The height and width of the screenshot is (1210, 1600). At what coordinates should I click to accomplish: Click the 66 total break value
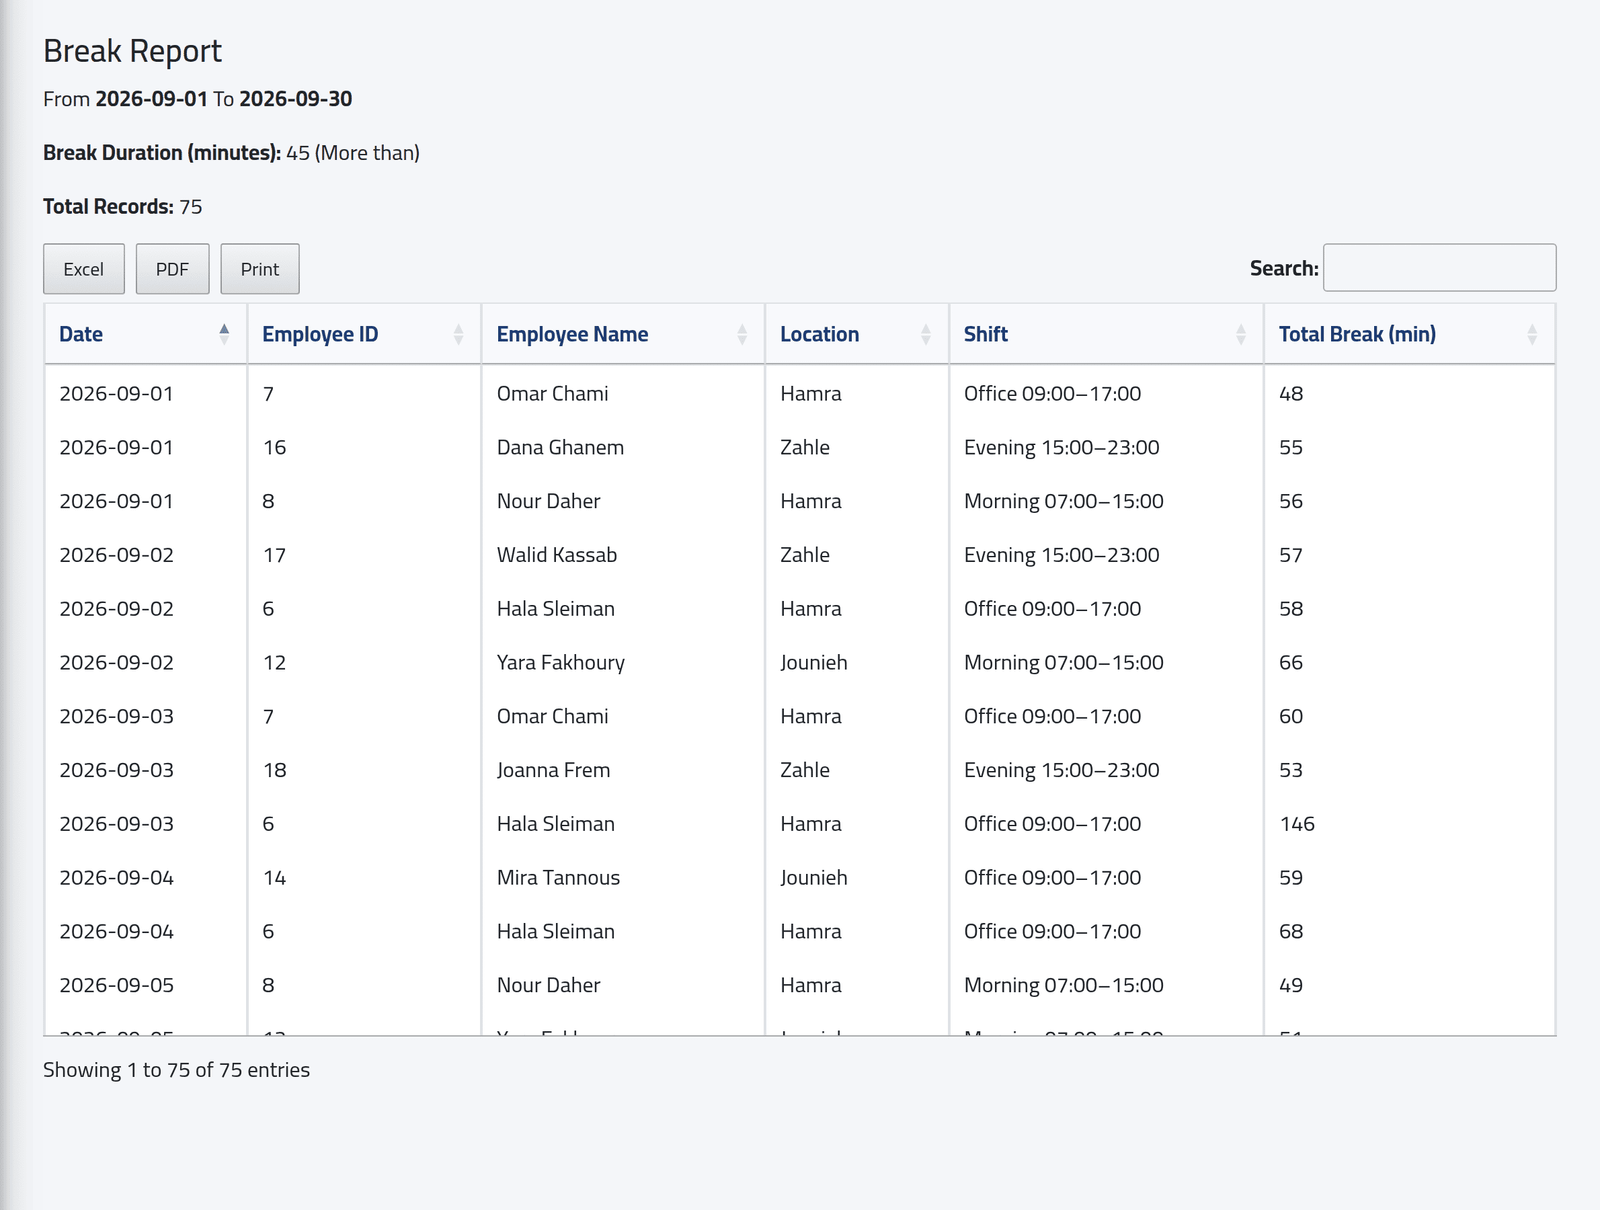(1291, 662)
